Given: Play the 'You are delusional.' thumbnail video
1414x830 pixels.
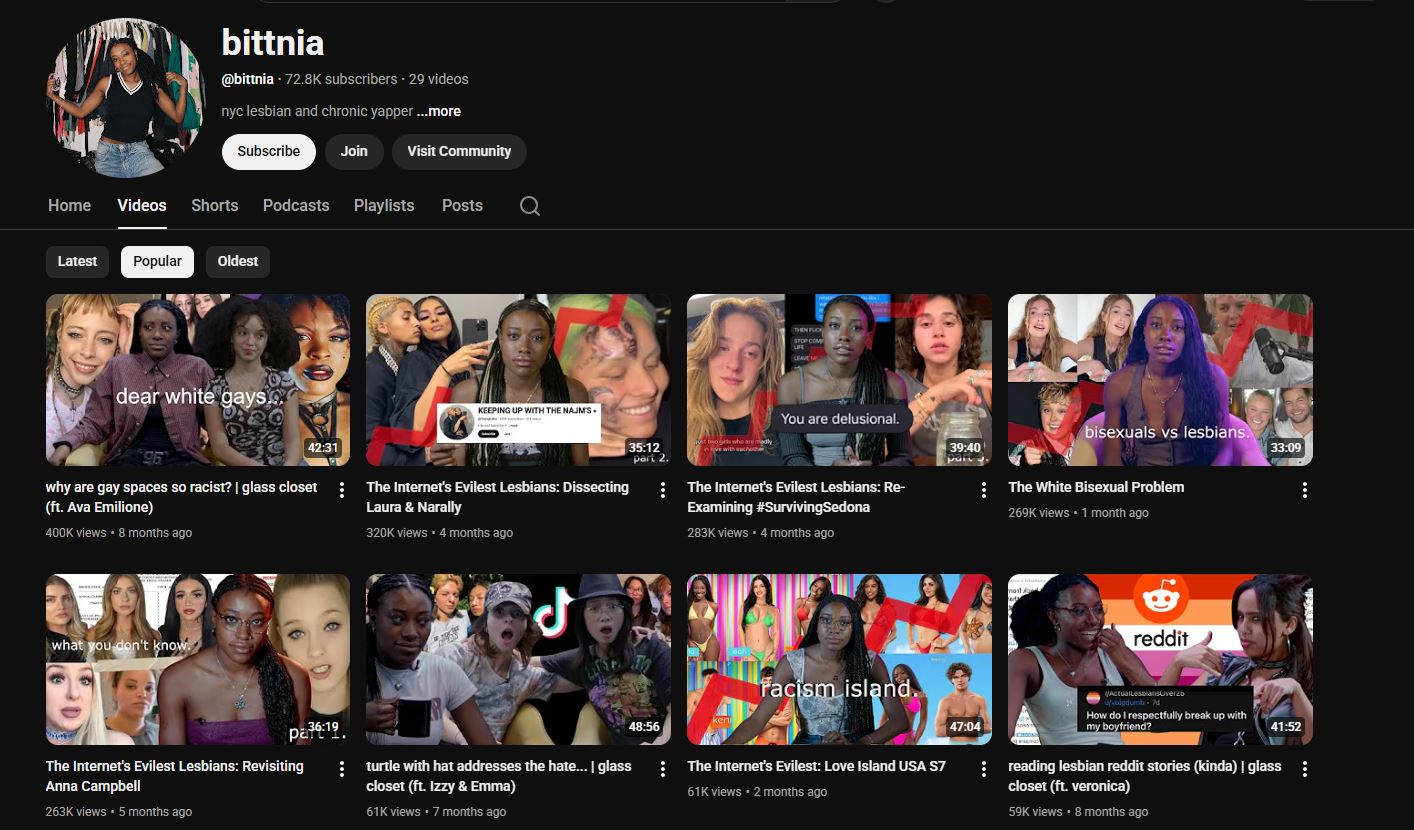Looking at the screenshot, I should pyautogui.click(x=840, y=380).
